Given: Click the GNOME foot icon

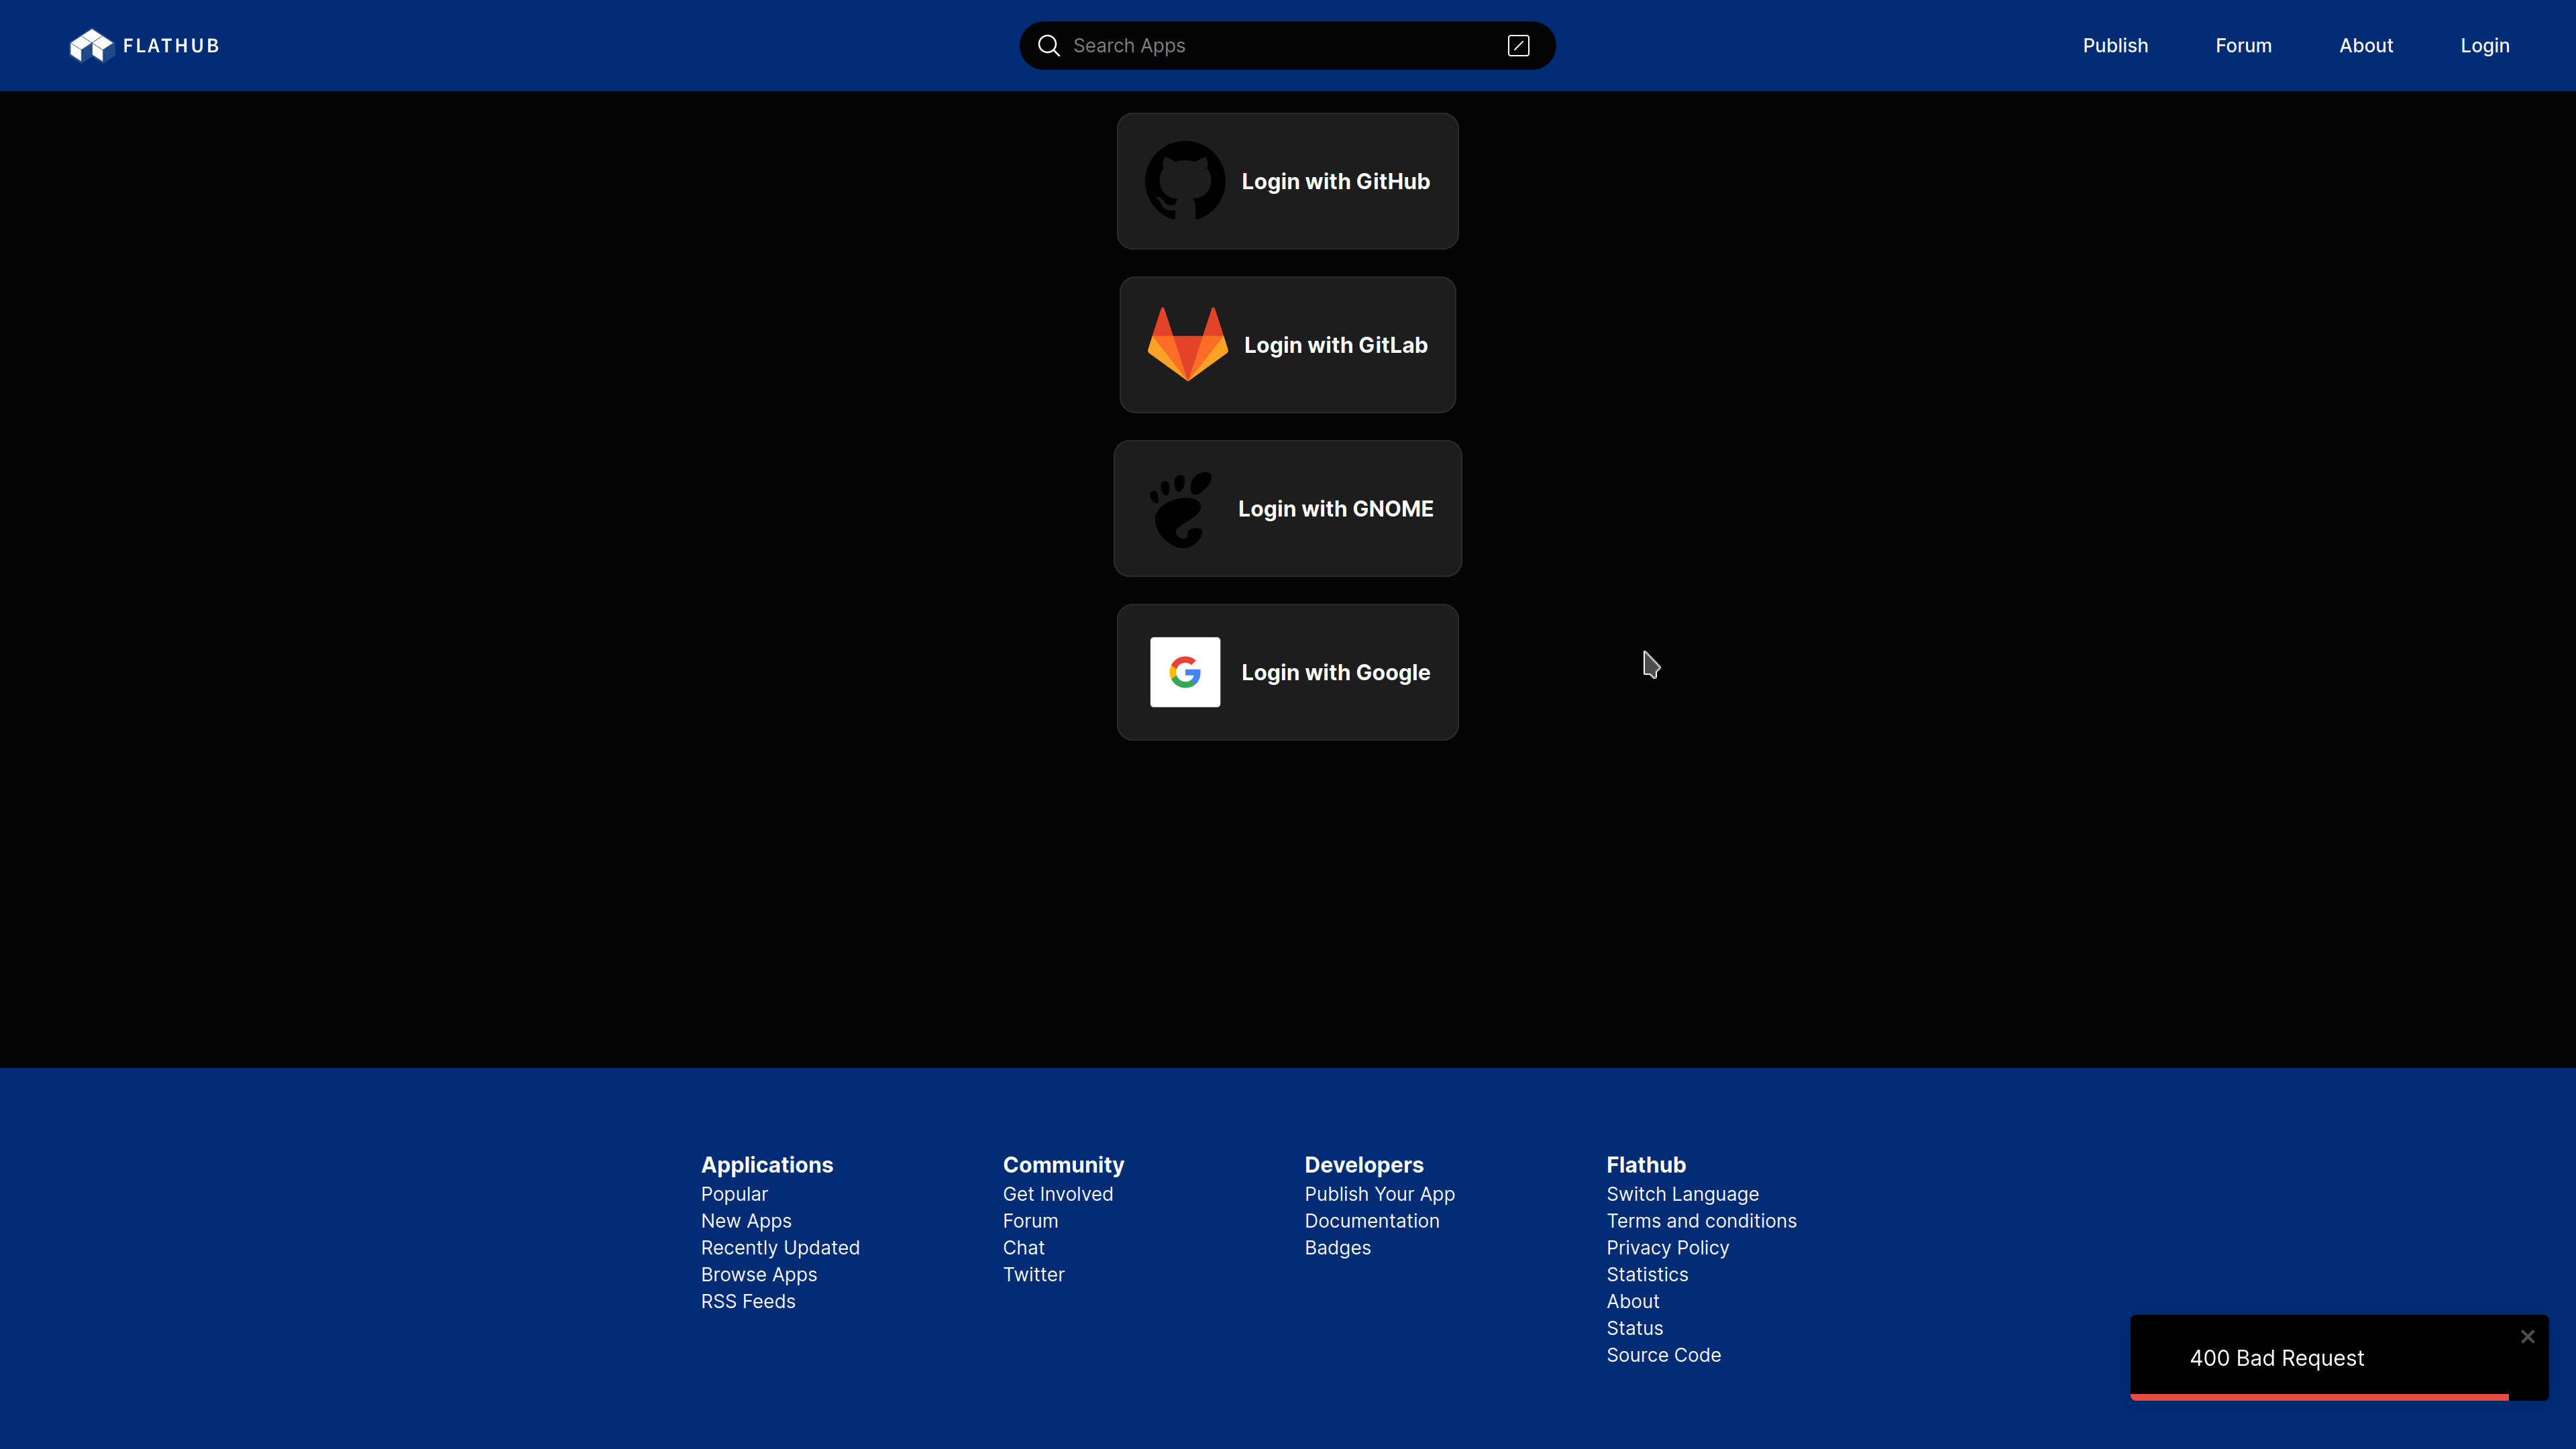Looking at the screenshot, I should [x=1181, y=508].
